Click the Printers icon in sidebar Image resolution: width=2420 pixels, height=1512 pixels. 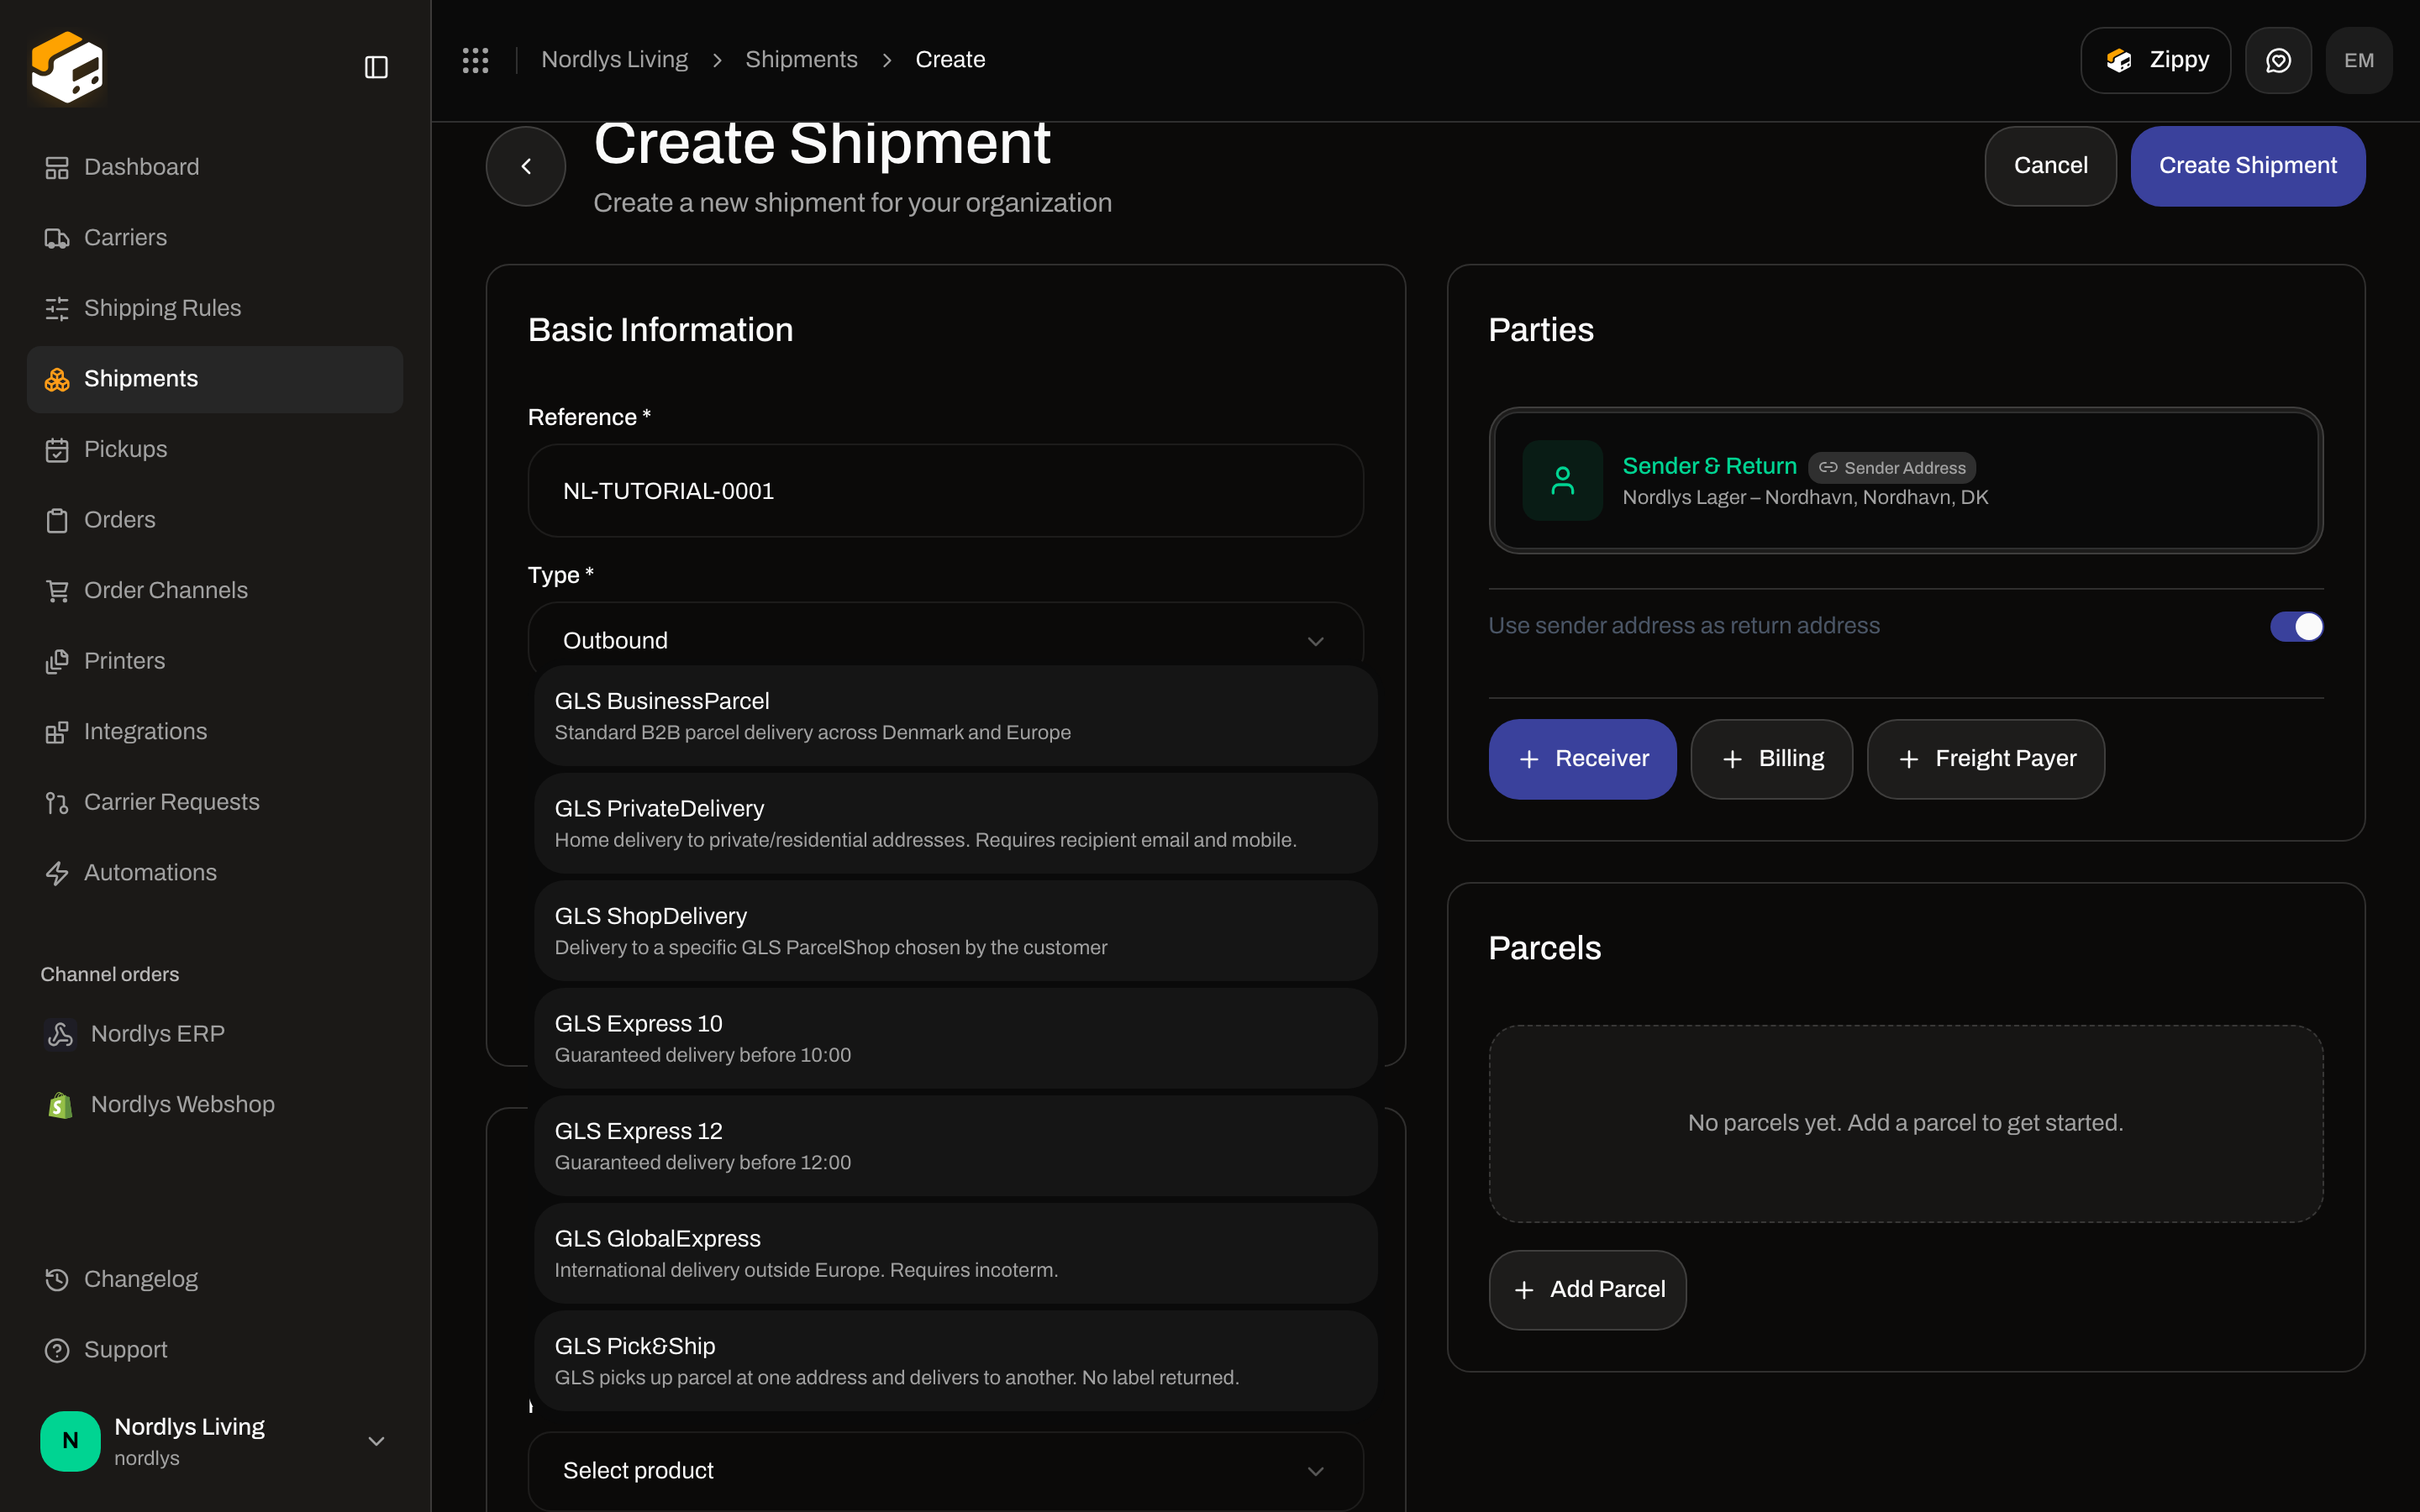pos(57,661)
